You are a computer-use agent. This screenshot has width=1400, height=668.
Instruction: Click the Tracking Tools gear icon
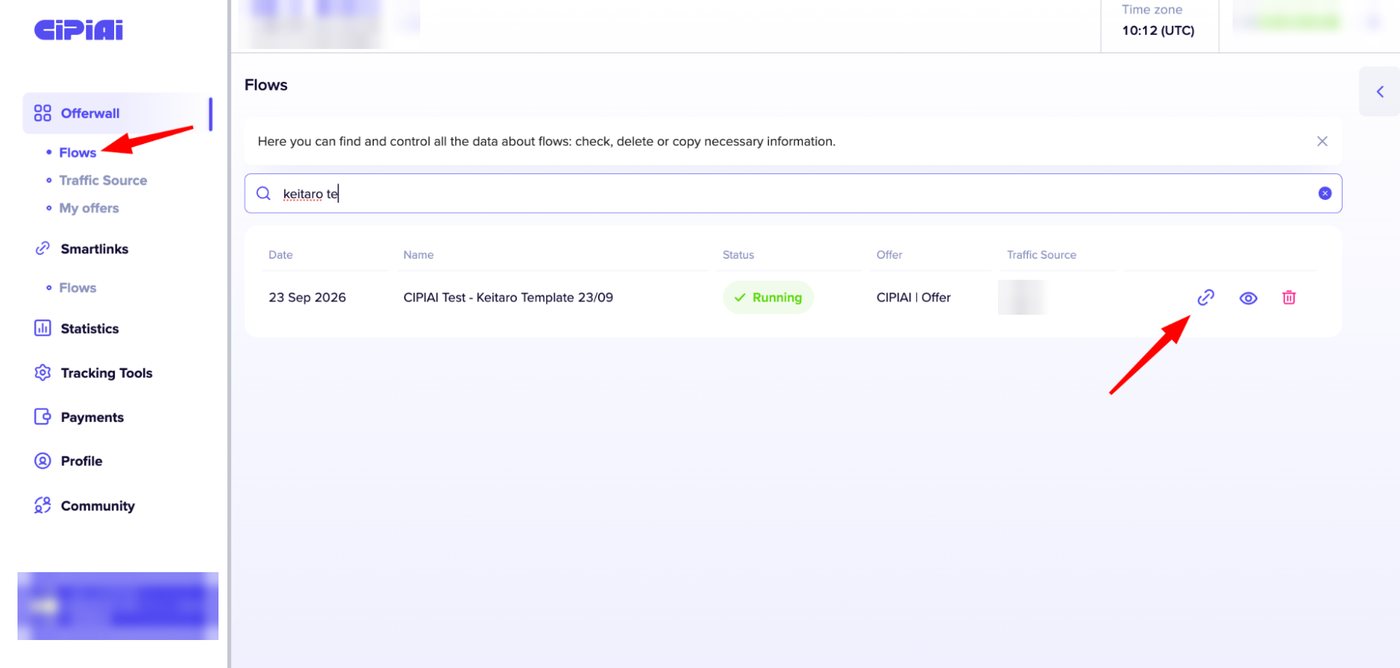(42, 373)
